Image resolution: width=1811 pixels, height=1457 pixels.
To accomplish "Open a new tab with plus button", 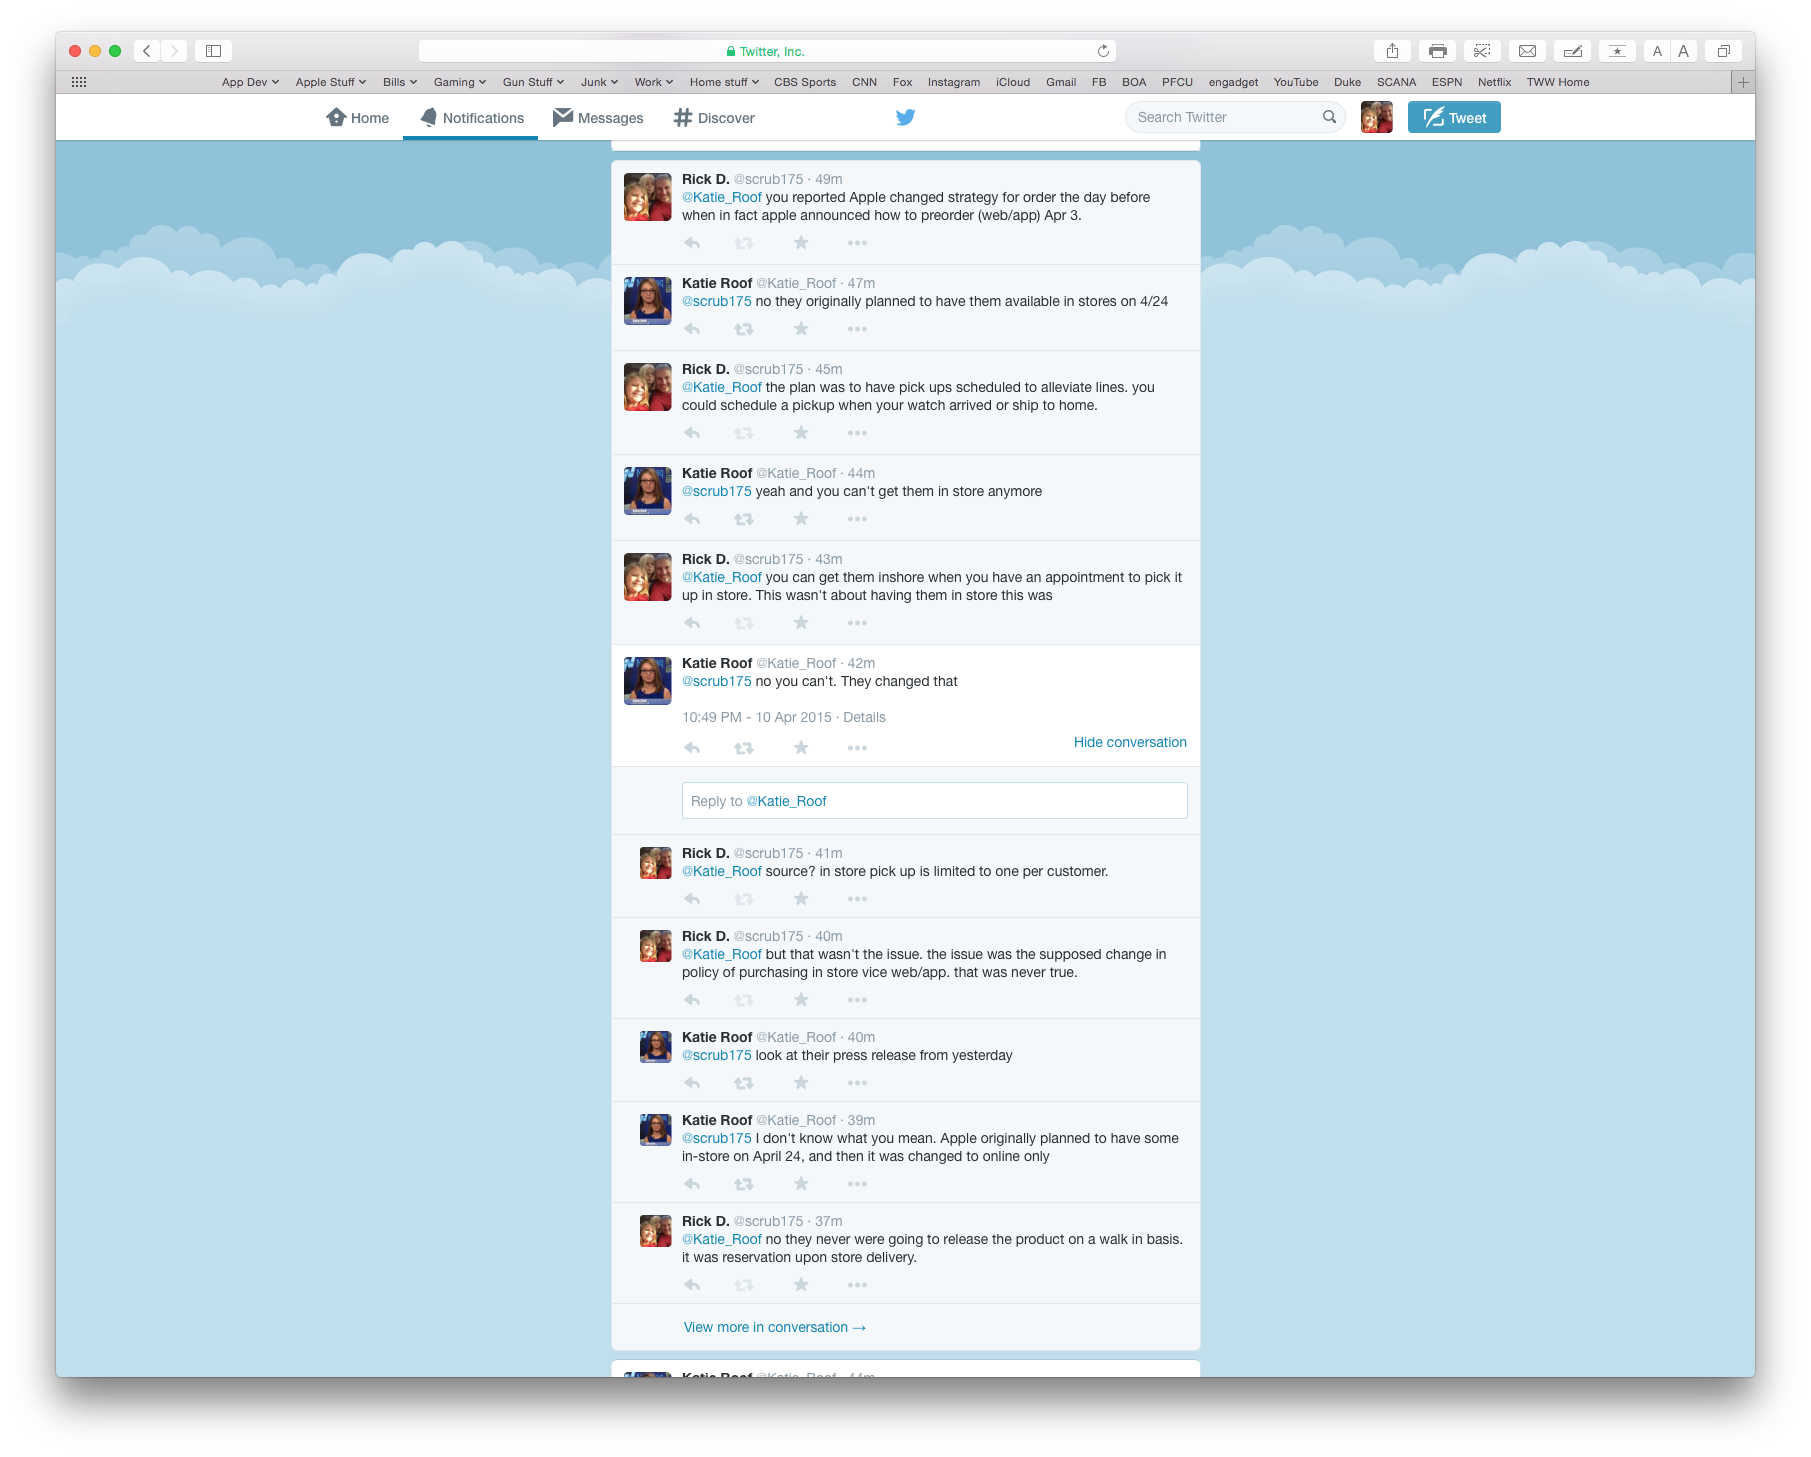I will click(x=1743, y=82).
